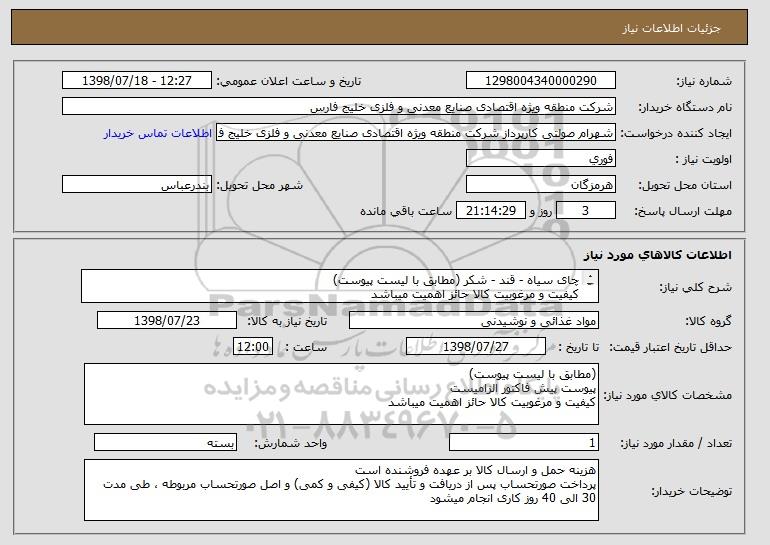The height and width of the screenshot is (545, 770).
Task: Click the label ساعت باقی مانده
Action: pos(406,211)
